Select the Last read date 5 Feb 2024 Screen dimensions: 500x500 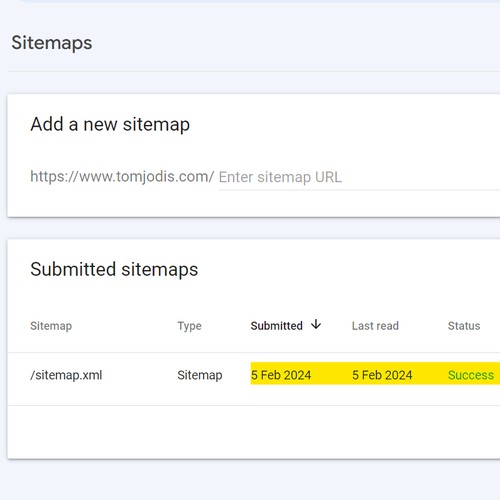coord(382,375)
